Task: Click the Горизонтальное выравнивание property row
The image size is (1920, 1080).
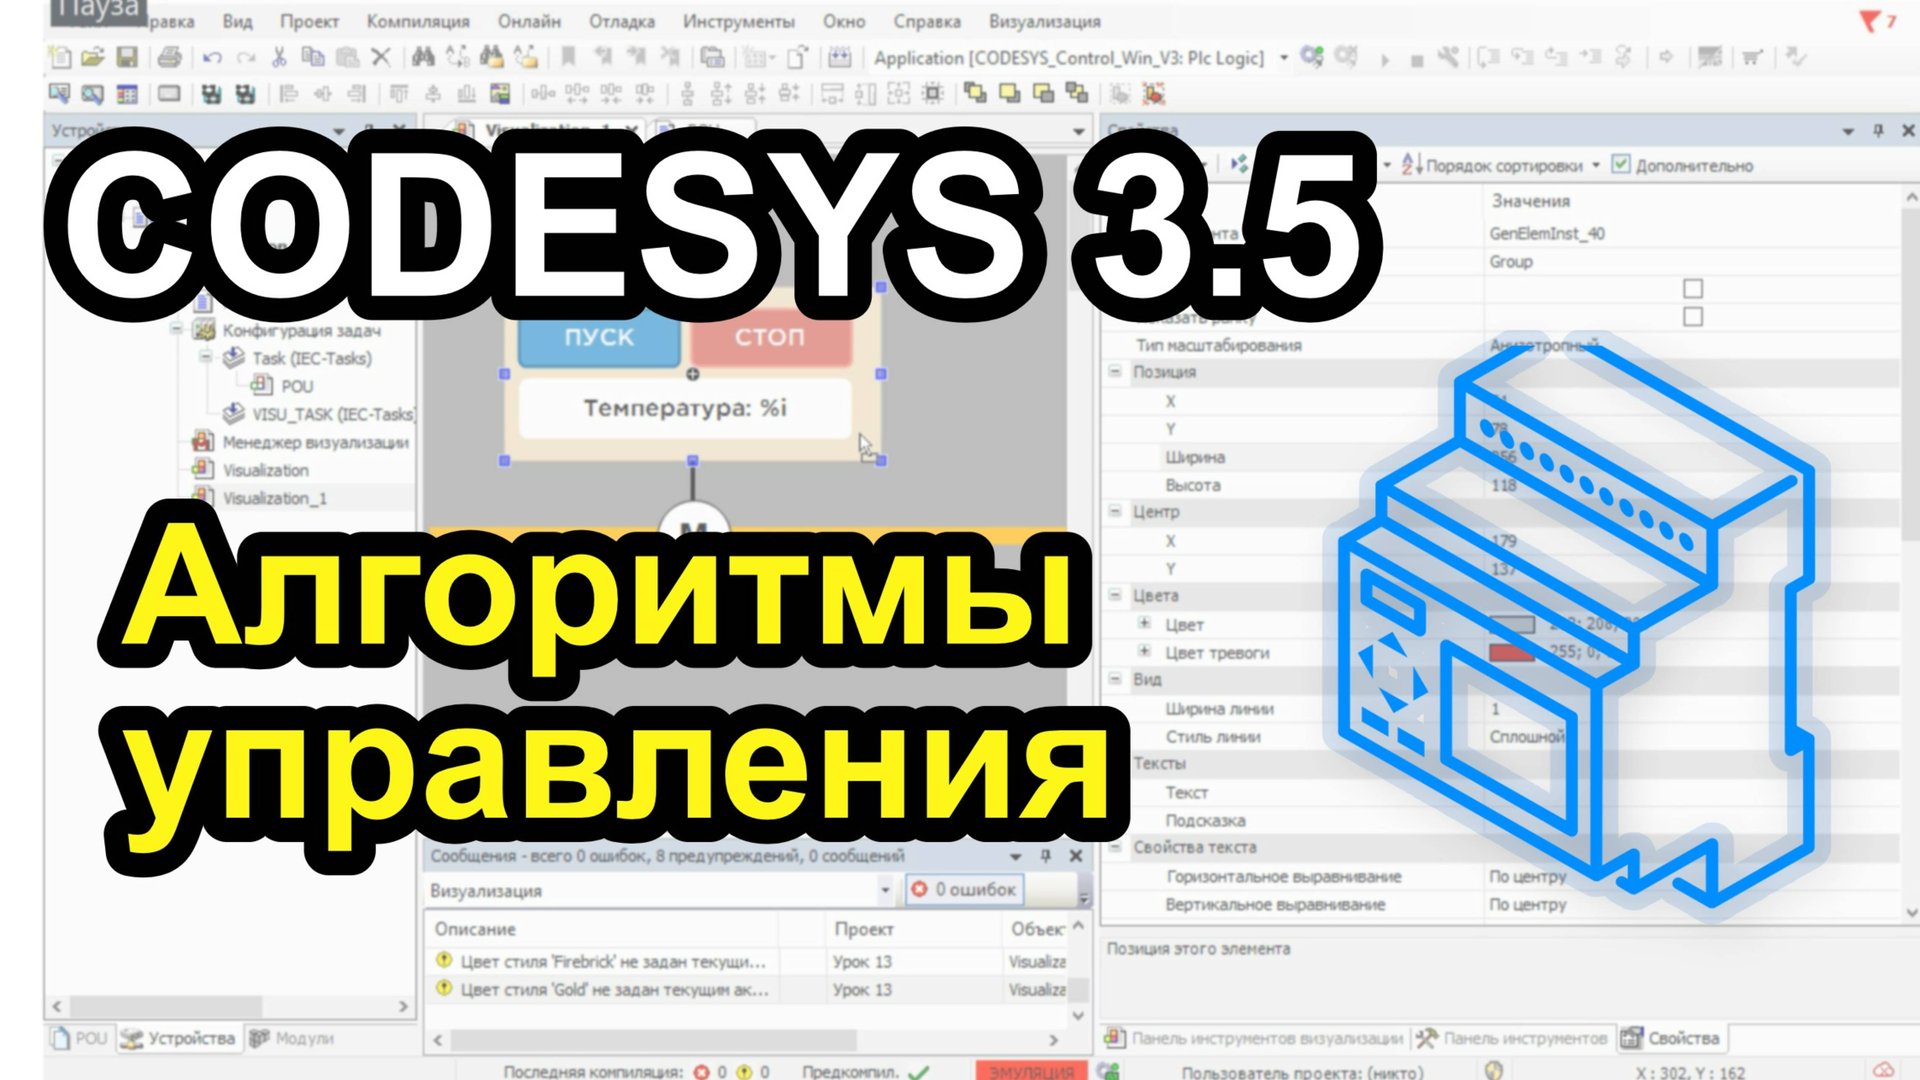Action: [1500, 876]
